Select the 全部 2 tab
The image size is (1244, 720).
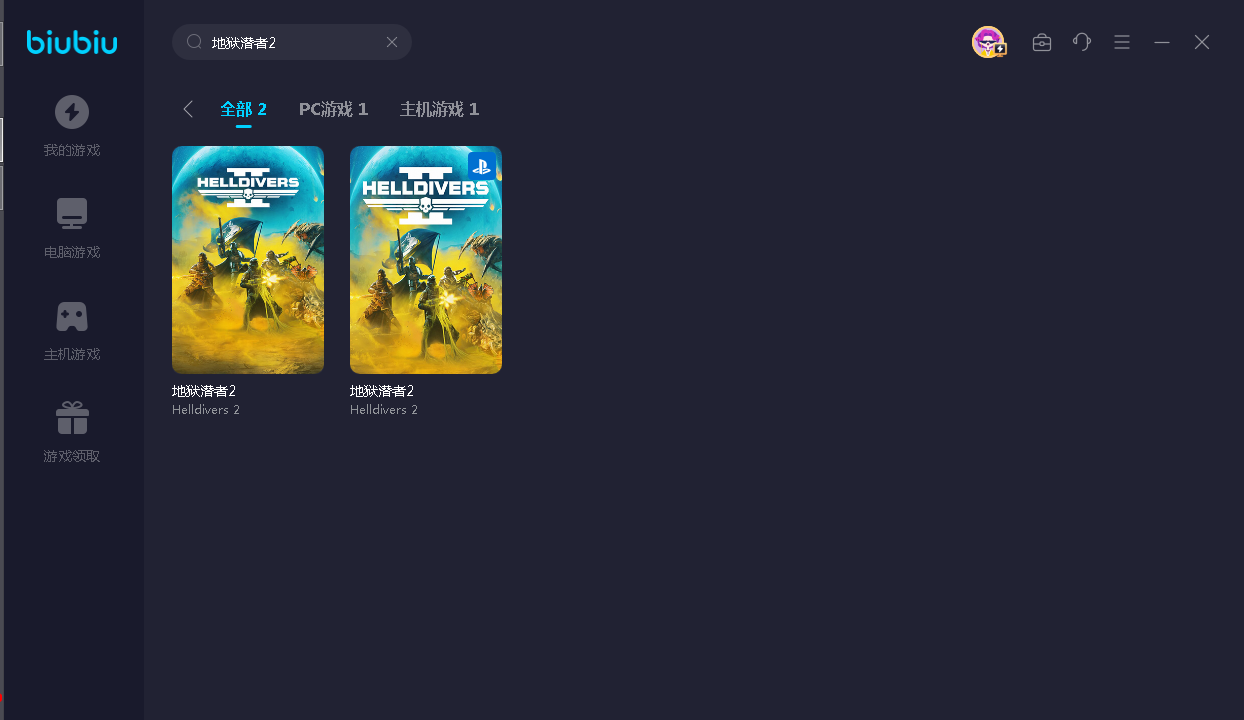(243, 109)
